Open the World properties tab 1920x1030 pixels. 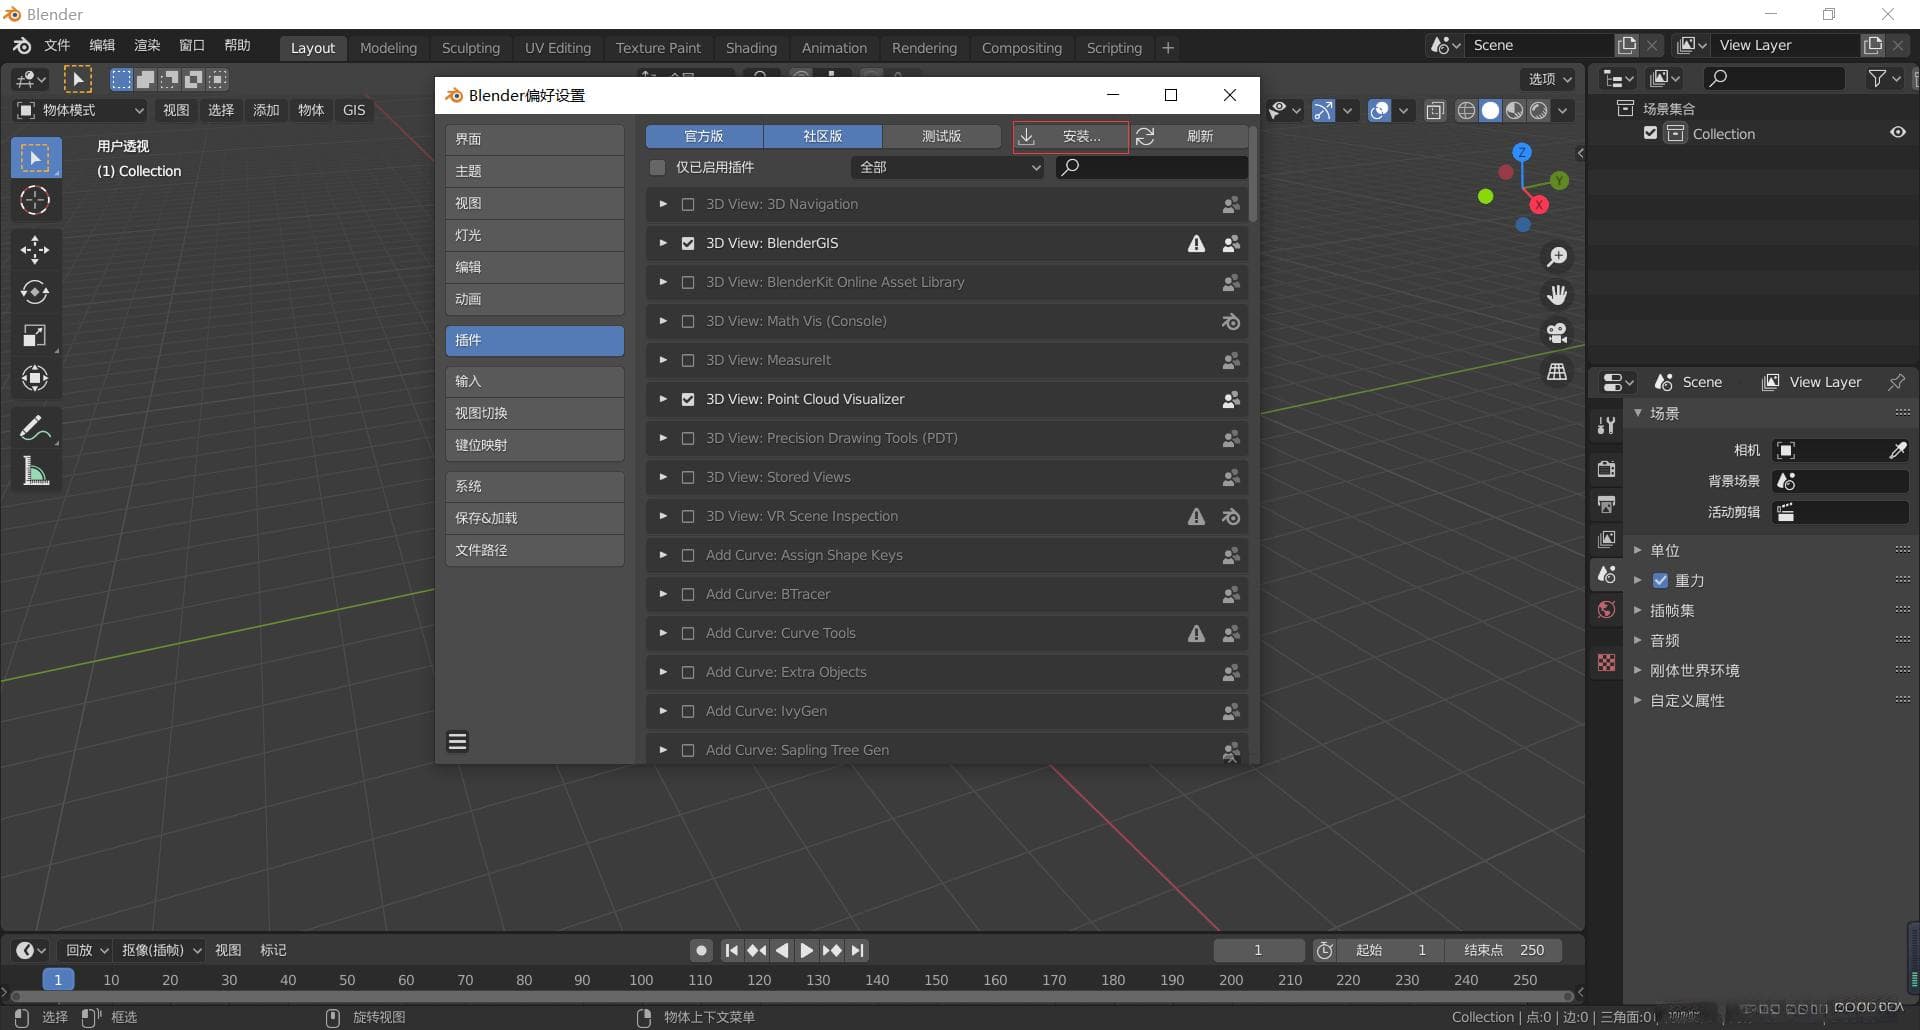tap(1607, 609)
